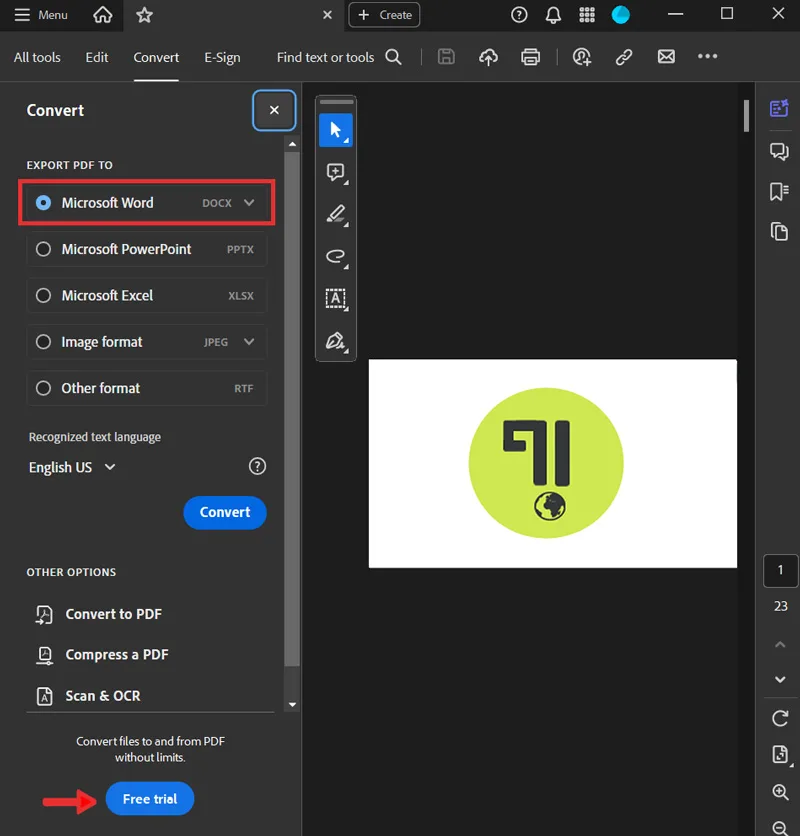Select the arrow selection tool

point(335,130)
